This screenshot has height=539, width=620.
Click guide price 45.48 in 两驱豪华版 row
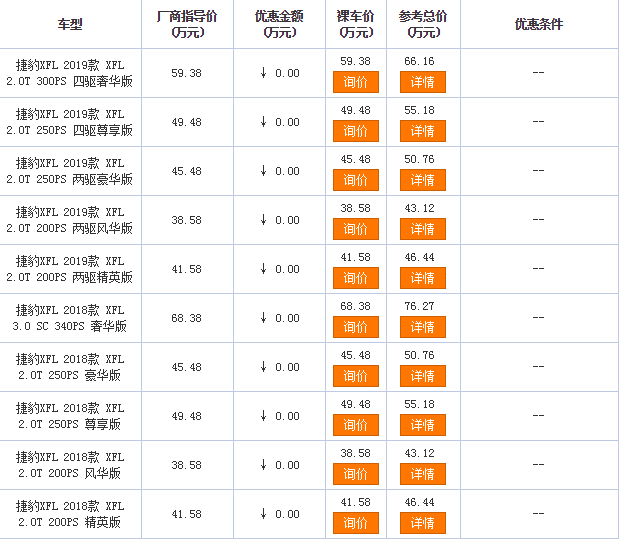pyautogui.click(x=186, y=171)
